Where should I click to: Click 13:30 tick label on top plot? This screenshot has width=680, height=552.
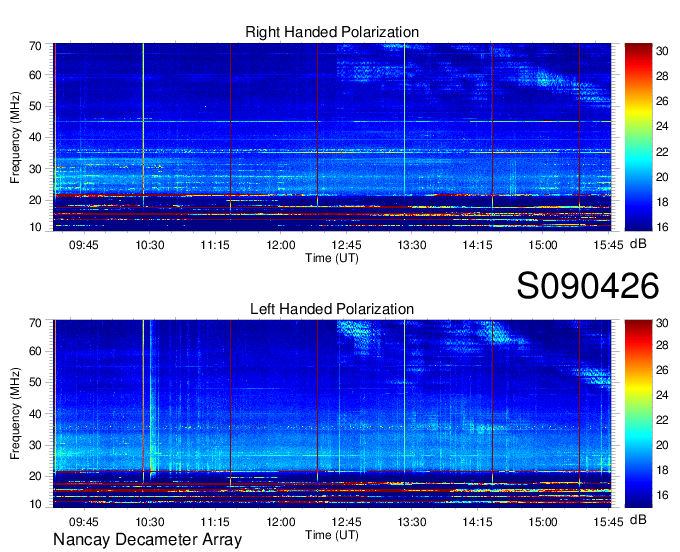[x=412, y=245]
